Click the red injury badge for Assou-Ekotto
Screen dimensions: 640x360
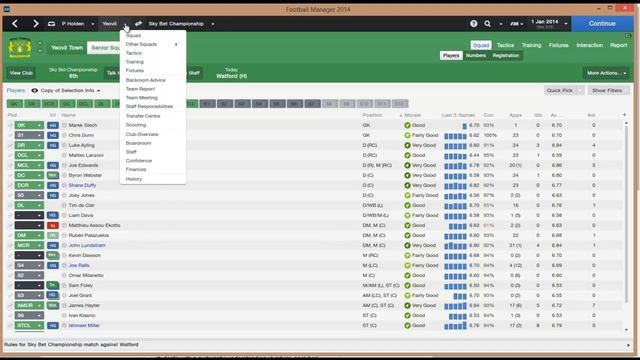point(53,225)
